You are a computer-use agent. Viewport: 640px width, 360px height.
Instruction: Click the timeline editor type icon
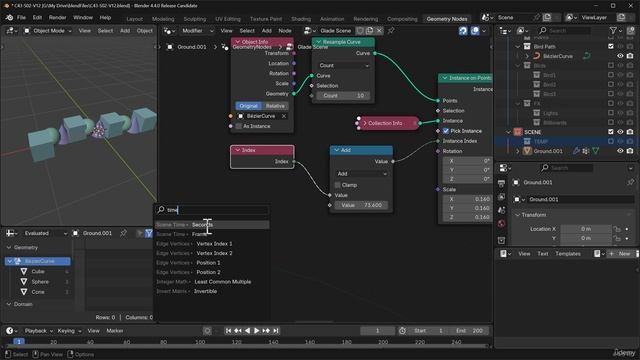click(11, 331)
